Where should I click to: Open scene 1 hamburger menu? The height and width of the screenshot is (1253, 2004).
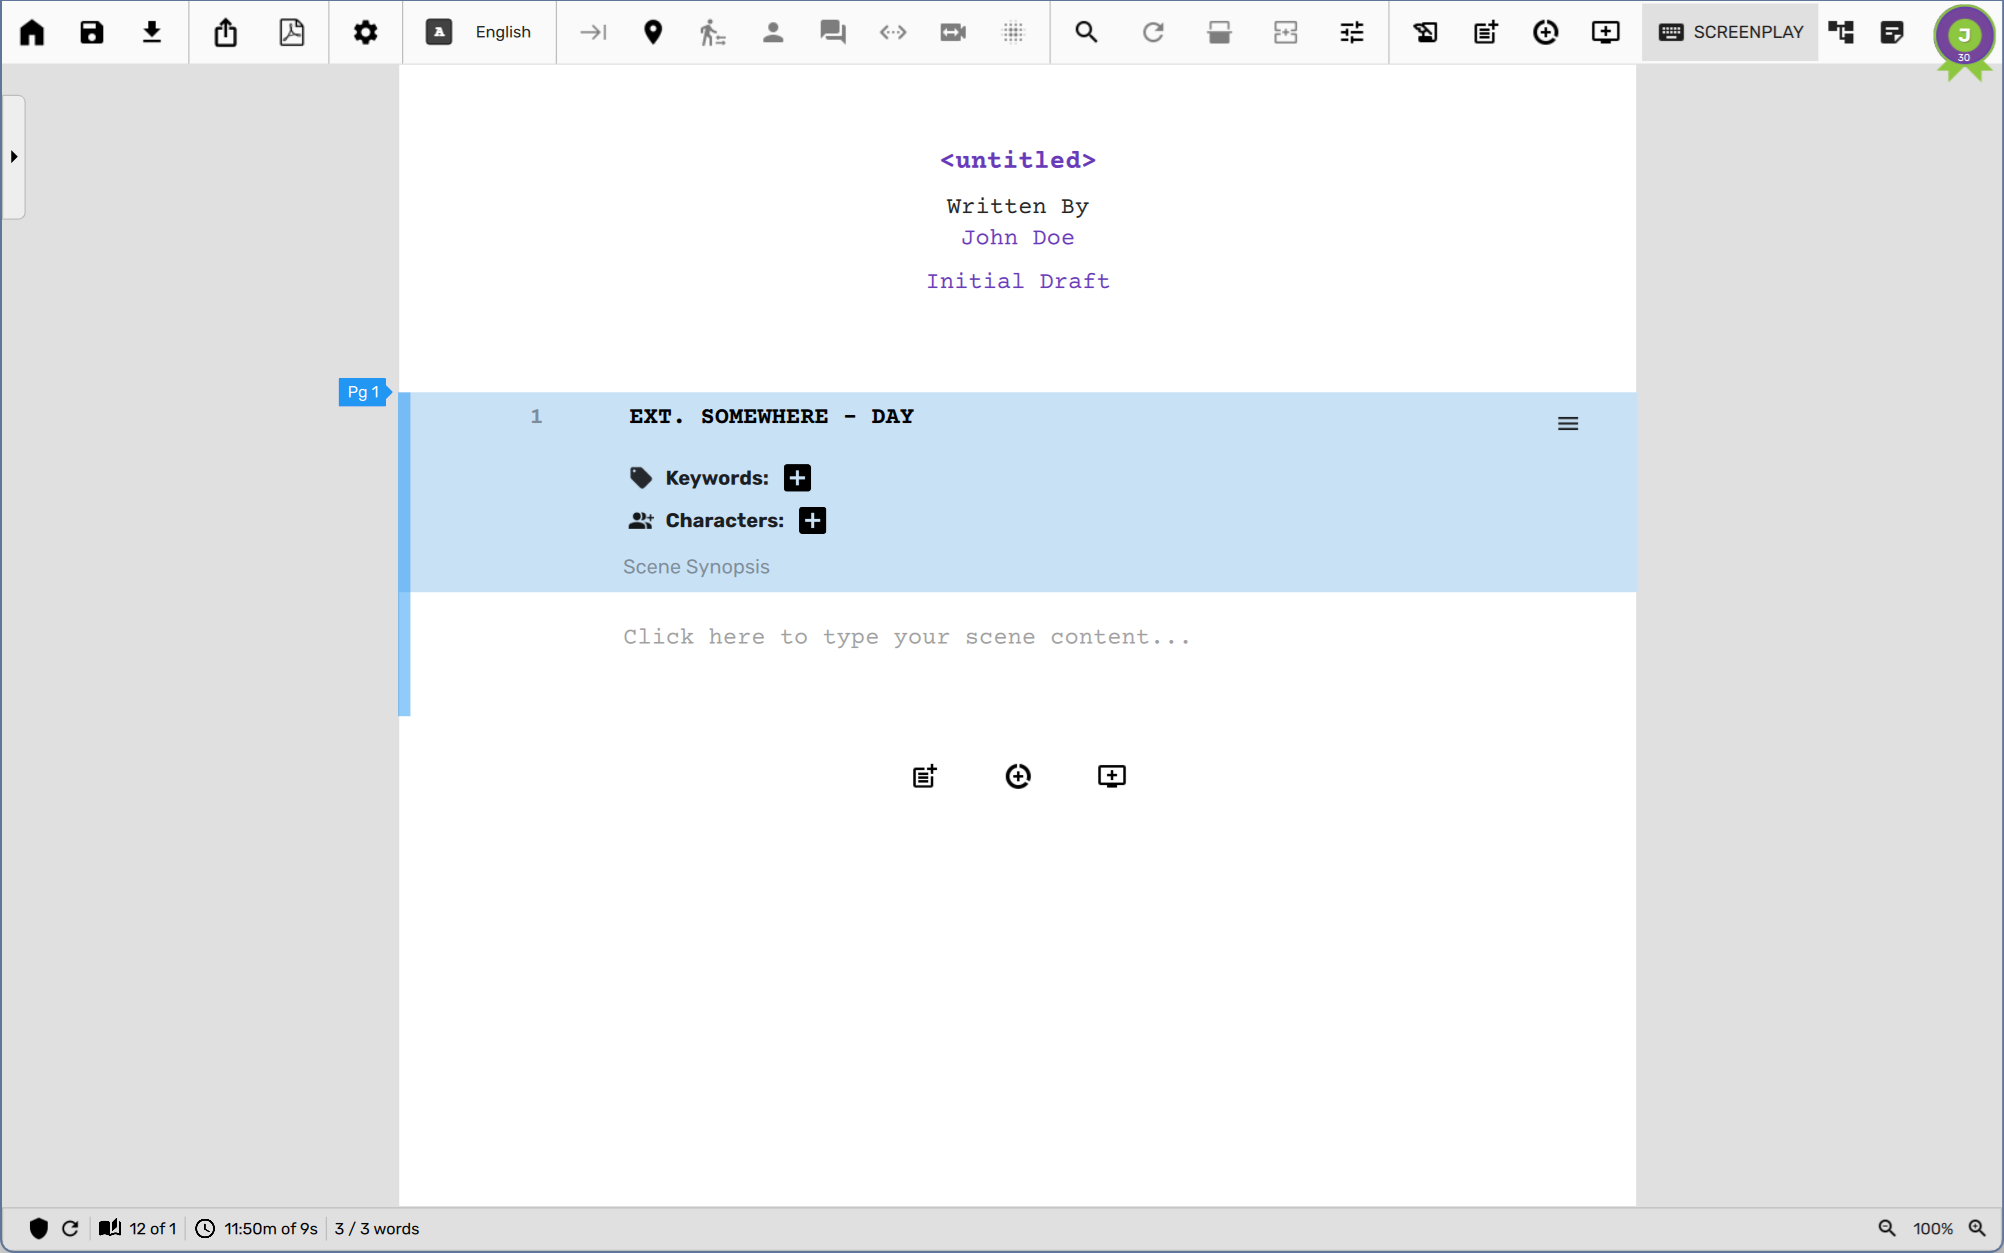(x=1568, y=424)
